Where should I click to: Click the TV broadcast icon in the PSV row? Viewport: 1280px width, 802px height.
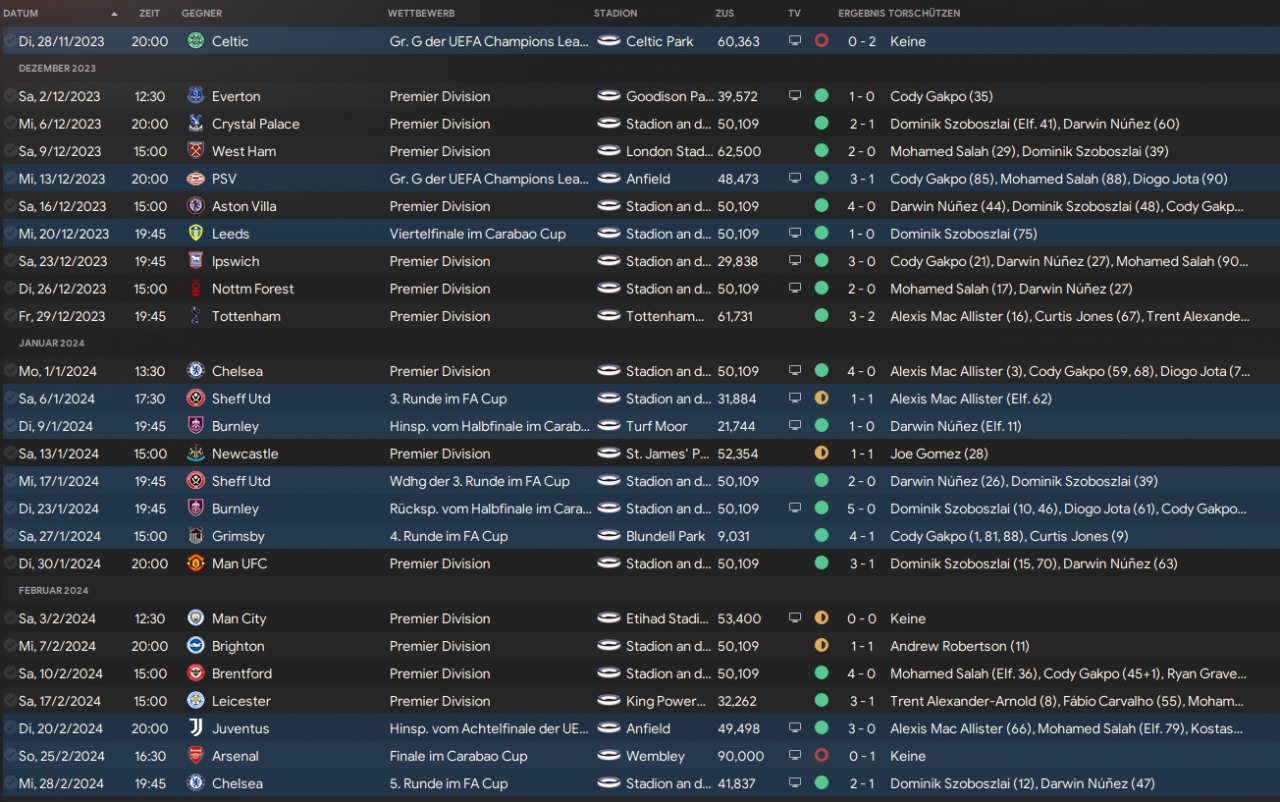click(x=795, y=179)
